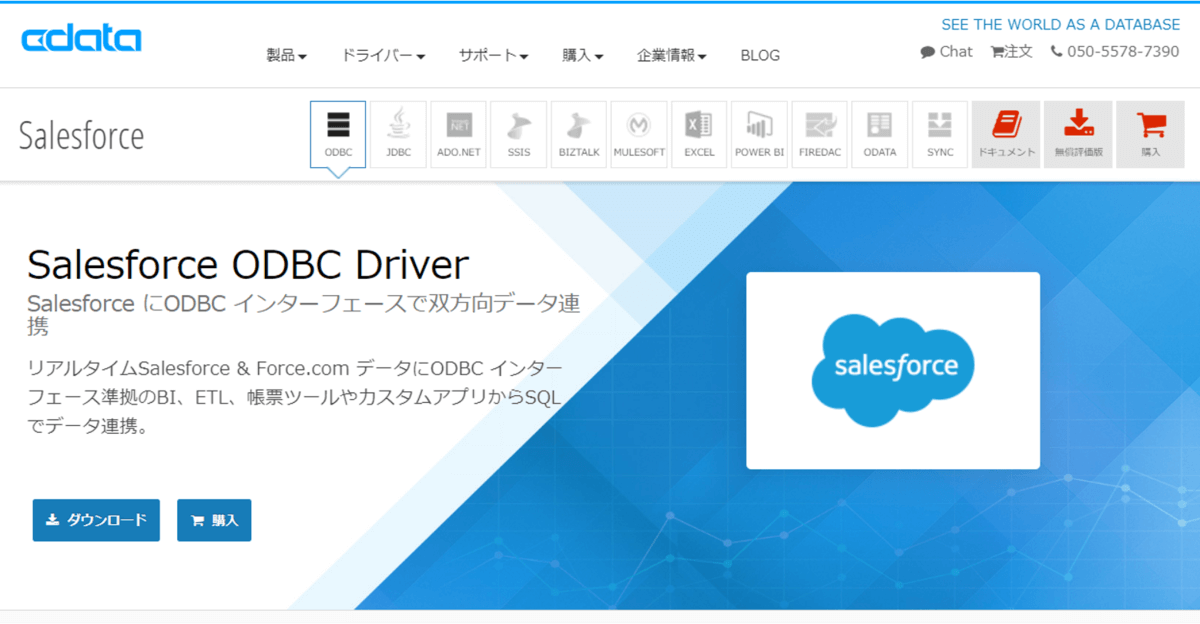
Task: Open the ドキュメント book icon
Action: click(x=1006, y=134)
